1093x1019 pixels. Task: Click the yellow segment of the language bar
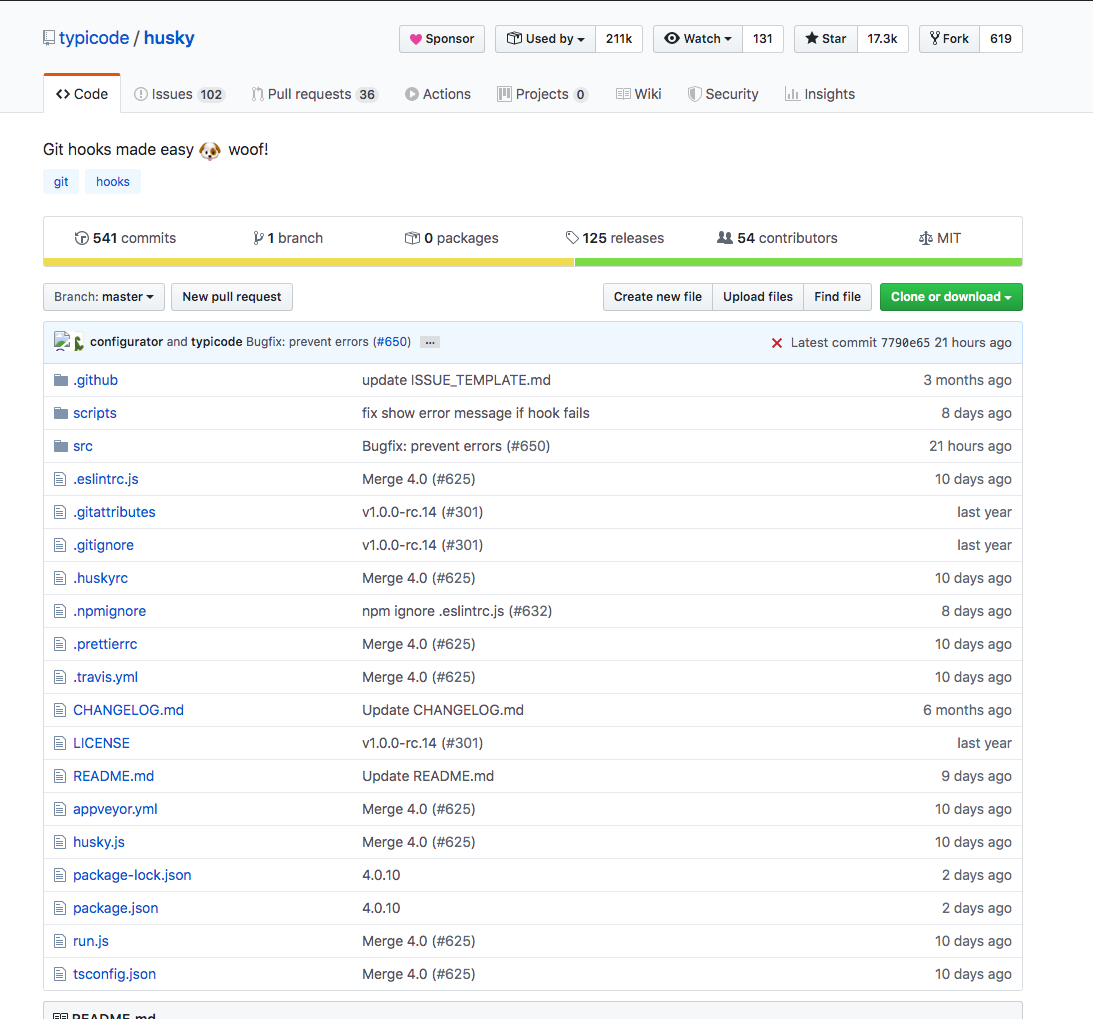tap(300, 261)
